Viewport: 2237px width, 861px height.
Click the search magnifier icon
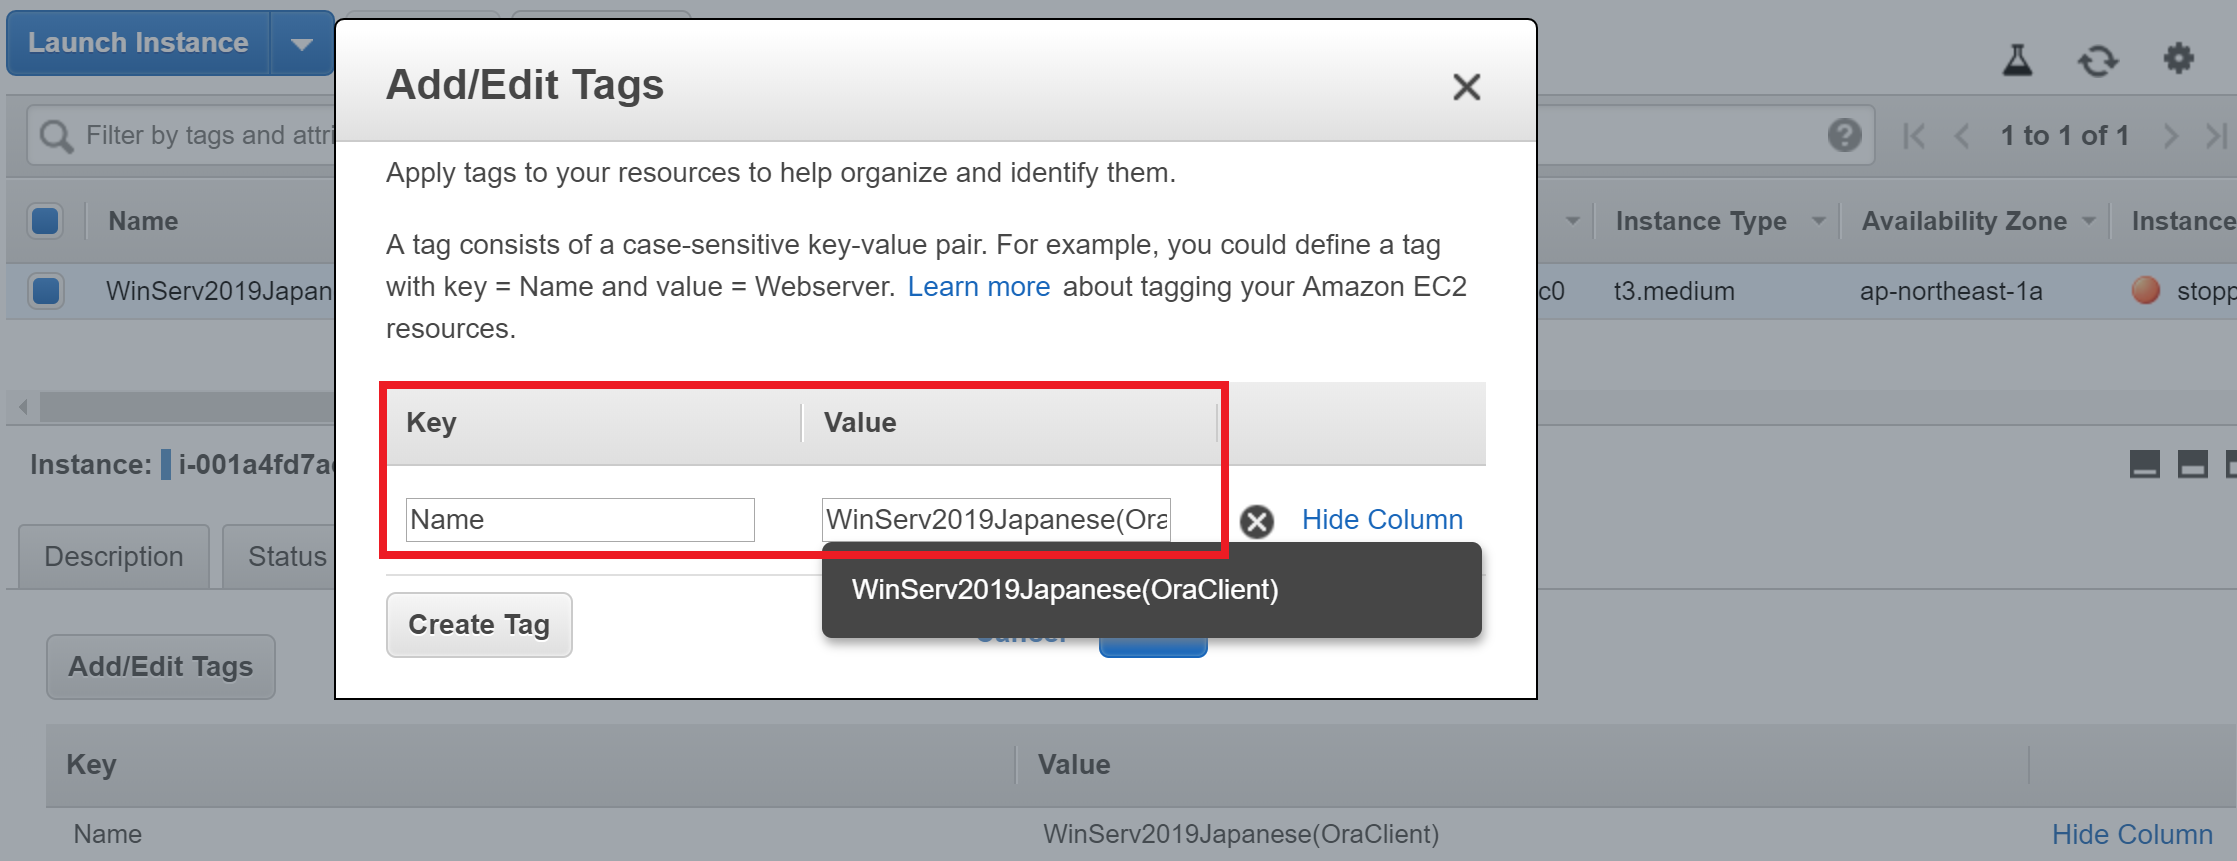pyautogui.click(x=56, y=136)
